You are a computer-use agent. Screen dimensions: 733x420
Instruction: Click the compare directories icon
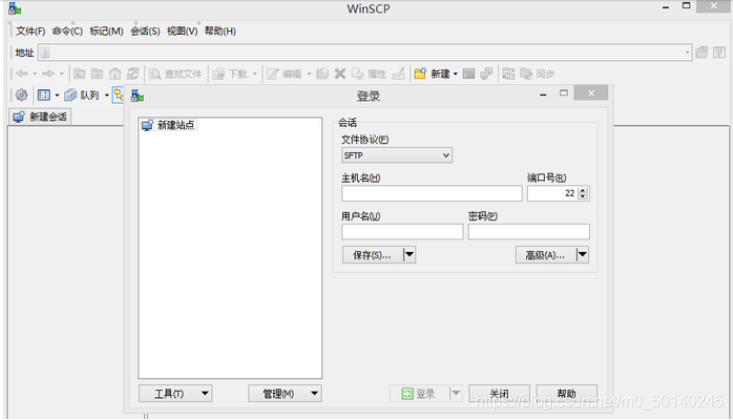pyautogui.click(x=508, y=73)
